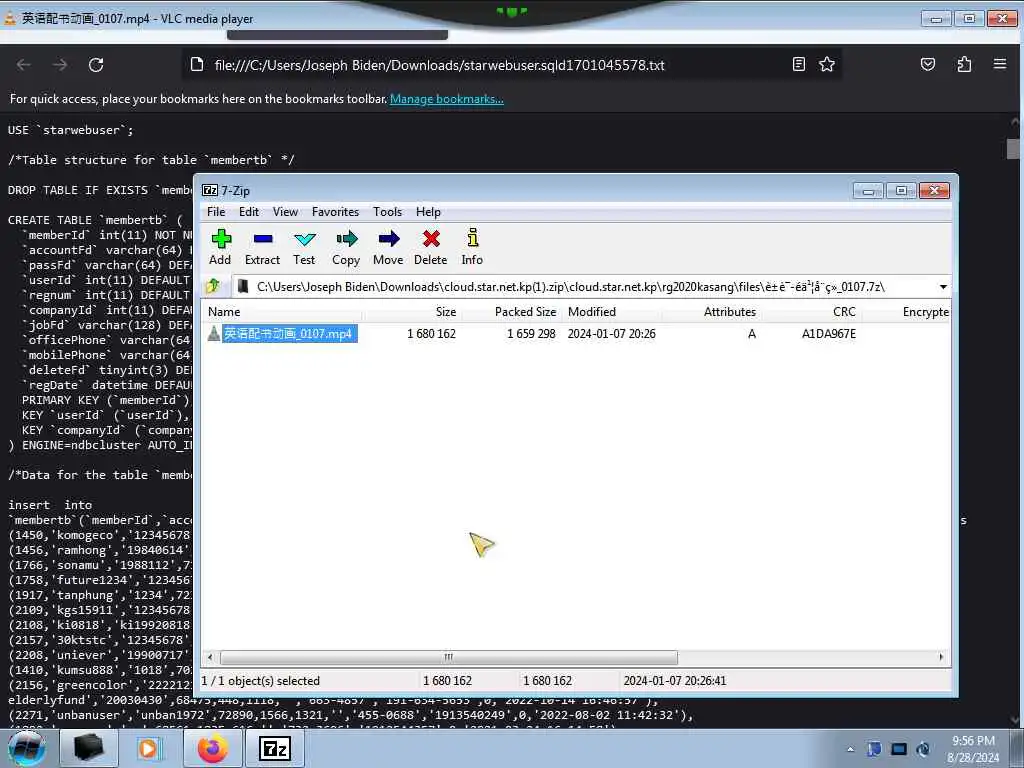Image resolution: width=1024 pixels, height=768 pixels.
Task: Open the 7-Zip Edit menu
Action: [x=249, y=212]
